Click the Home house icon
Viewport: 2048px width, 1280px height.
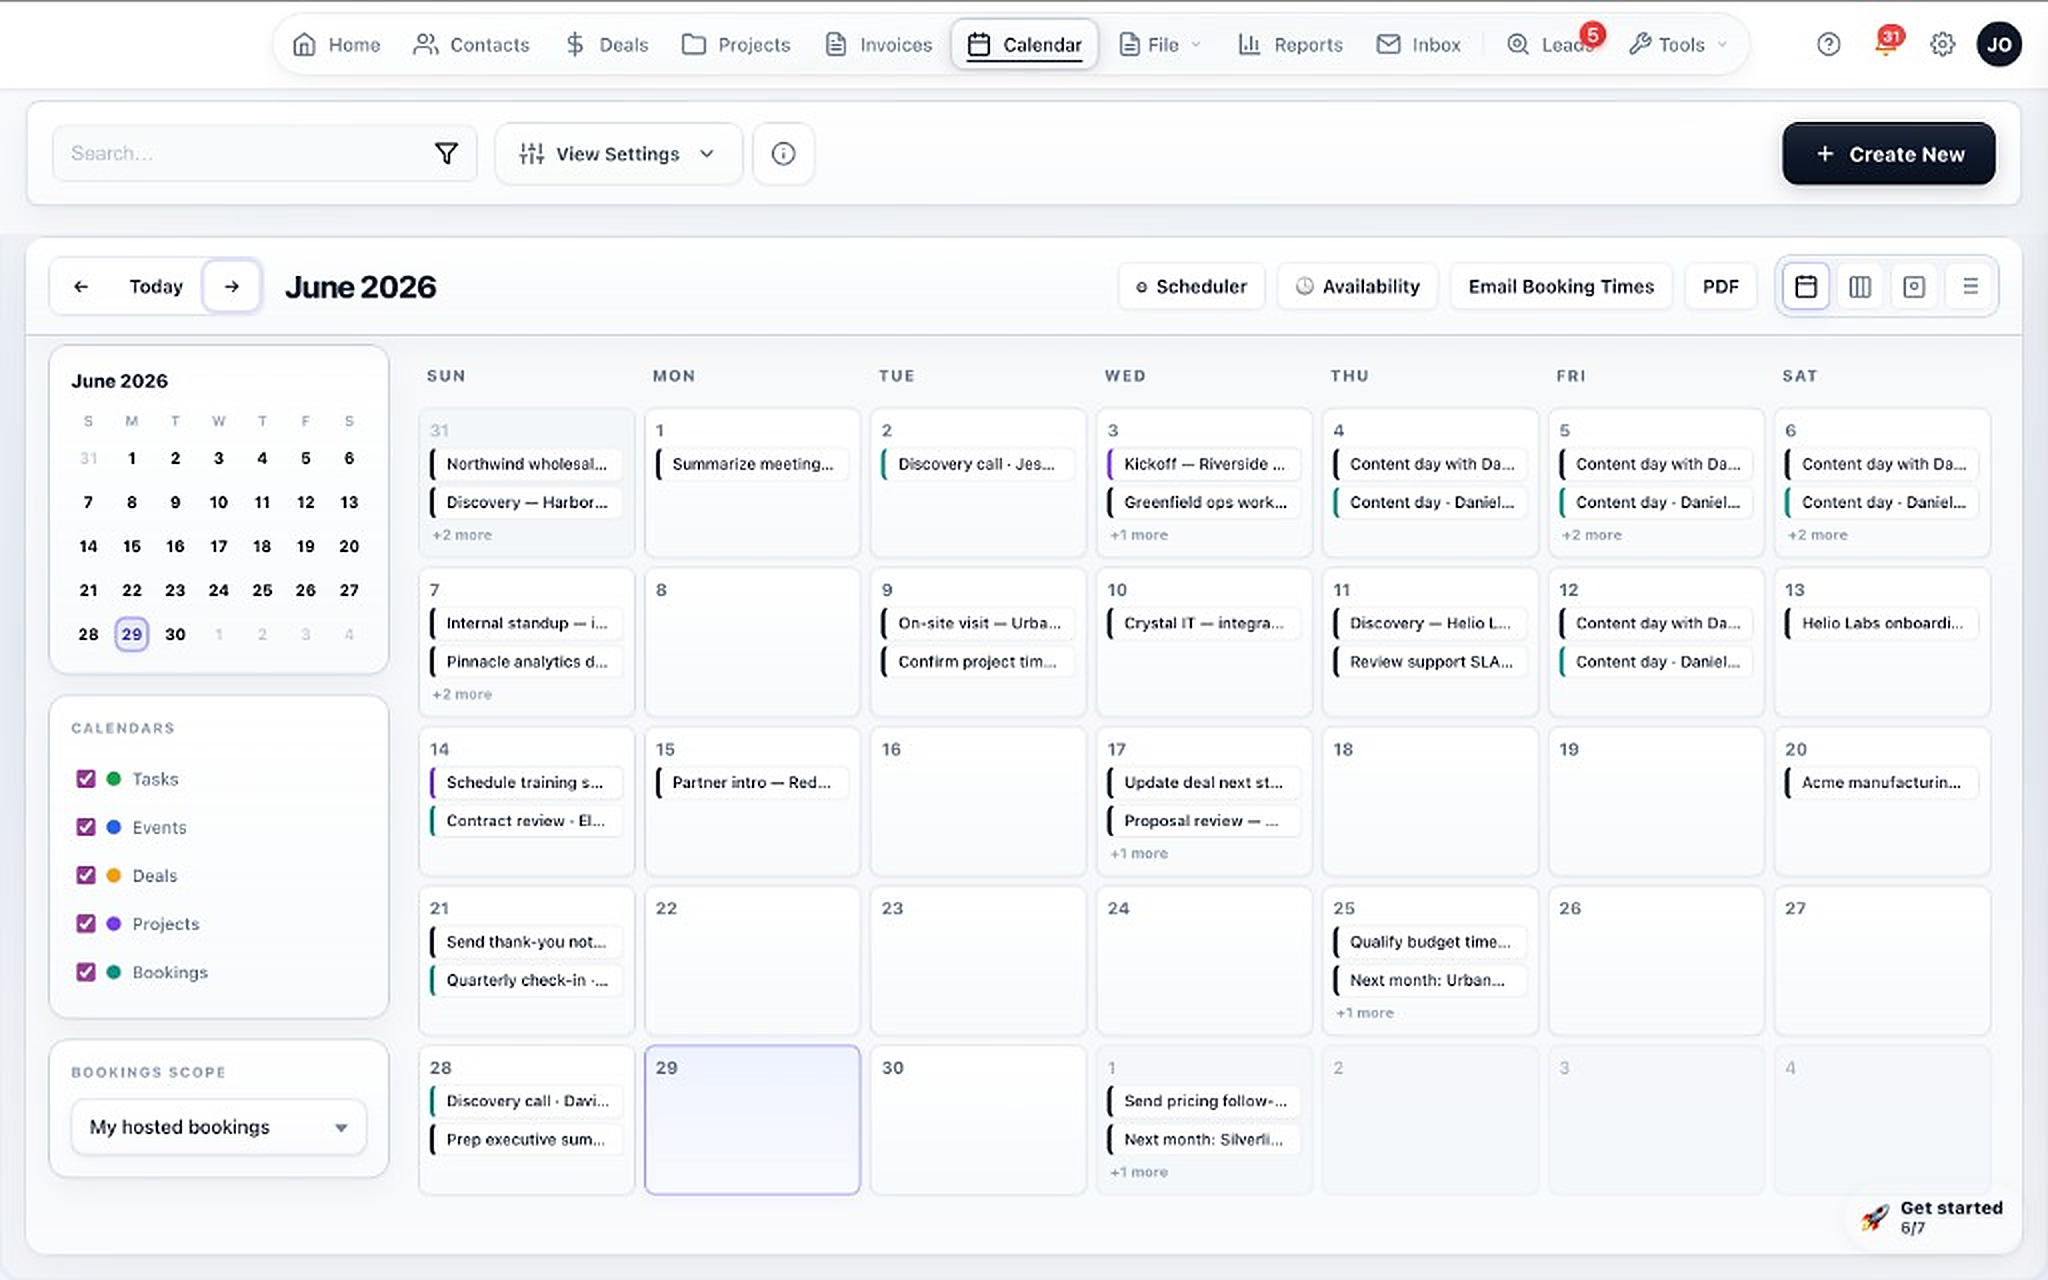click(304, 45)
